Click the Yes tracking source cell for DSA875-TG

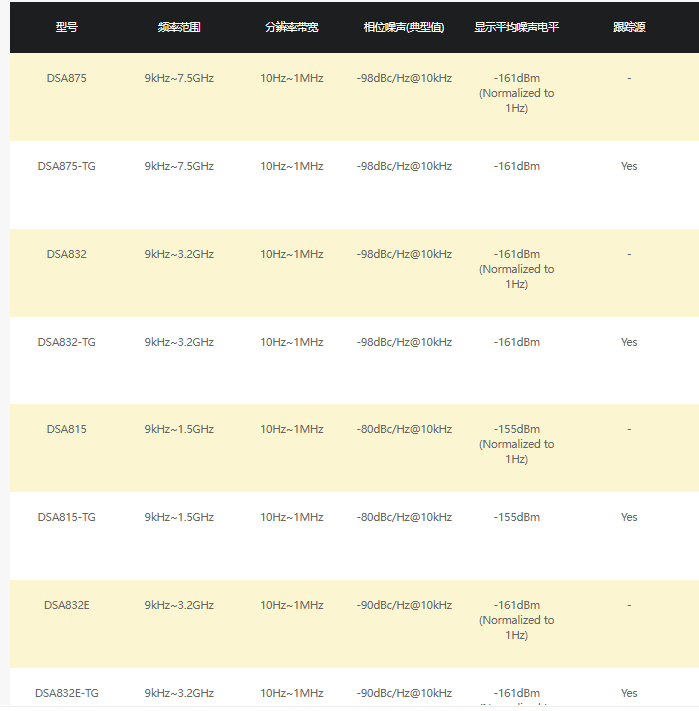(629, 166)
